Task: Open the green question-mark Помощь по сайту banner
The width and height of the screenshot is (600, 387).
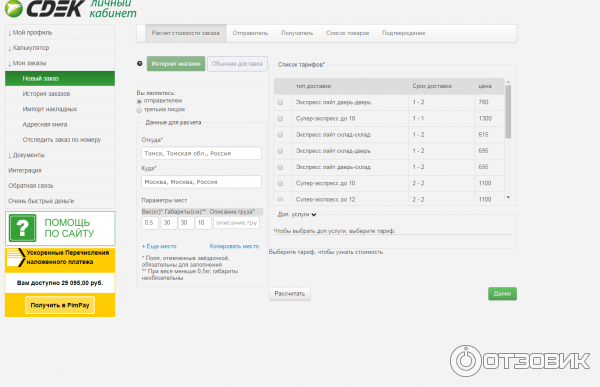Action: (60, 228)
